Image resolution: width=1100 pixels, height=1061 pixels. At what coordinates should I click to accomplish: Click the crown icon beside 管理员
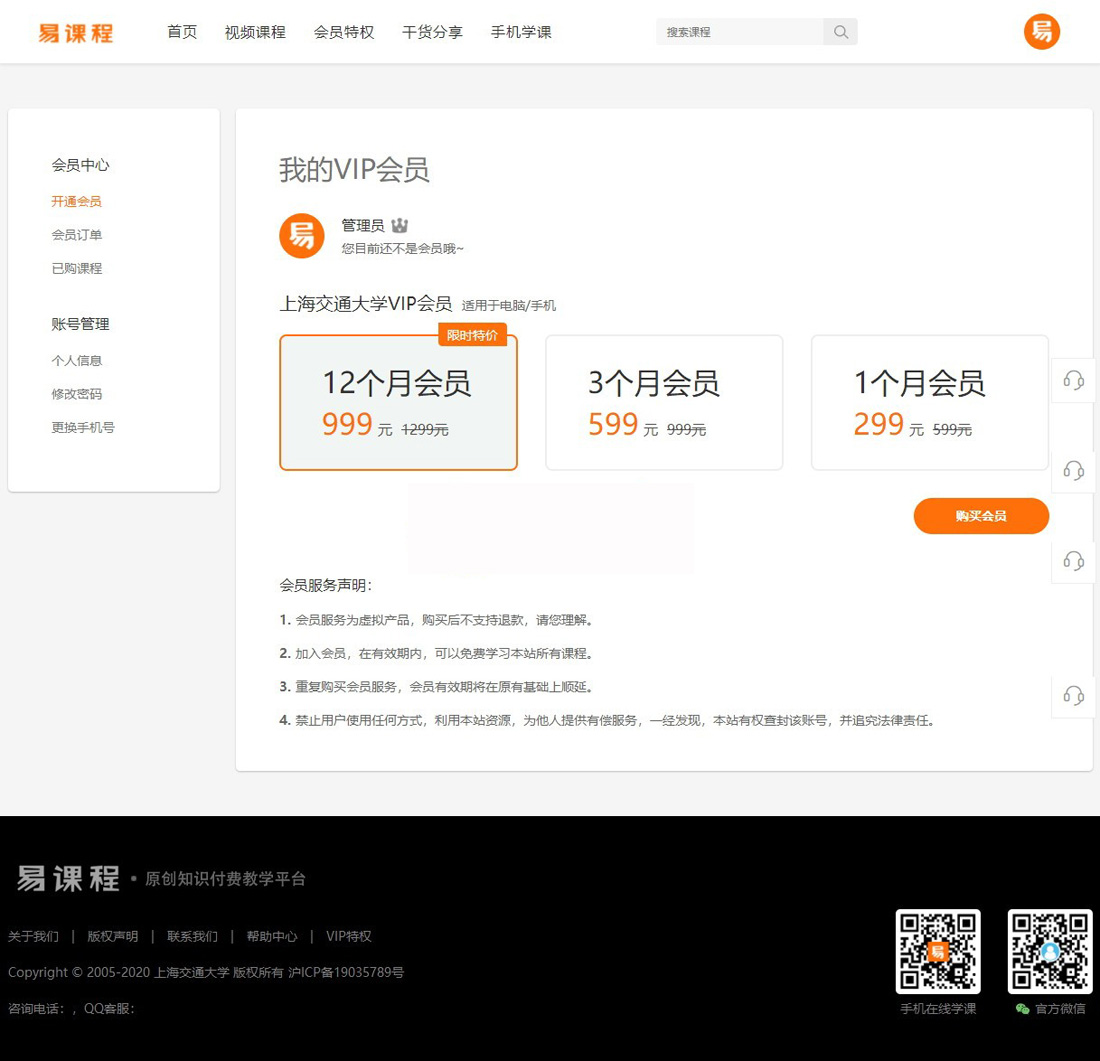pyautogui.click(x=400, y=226)
